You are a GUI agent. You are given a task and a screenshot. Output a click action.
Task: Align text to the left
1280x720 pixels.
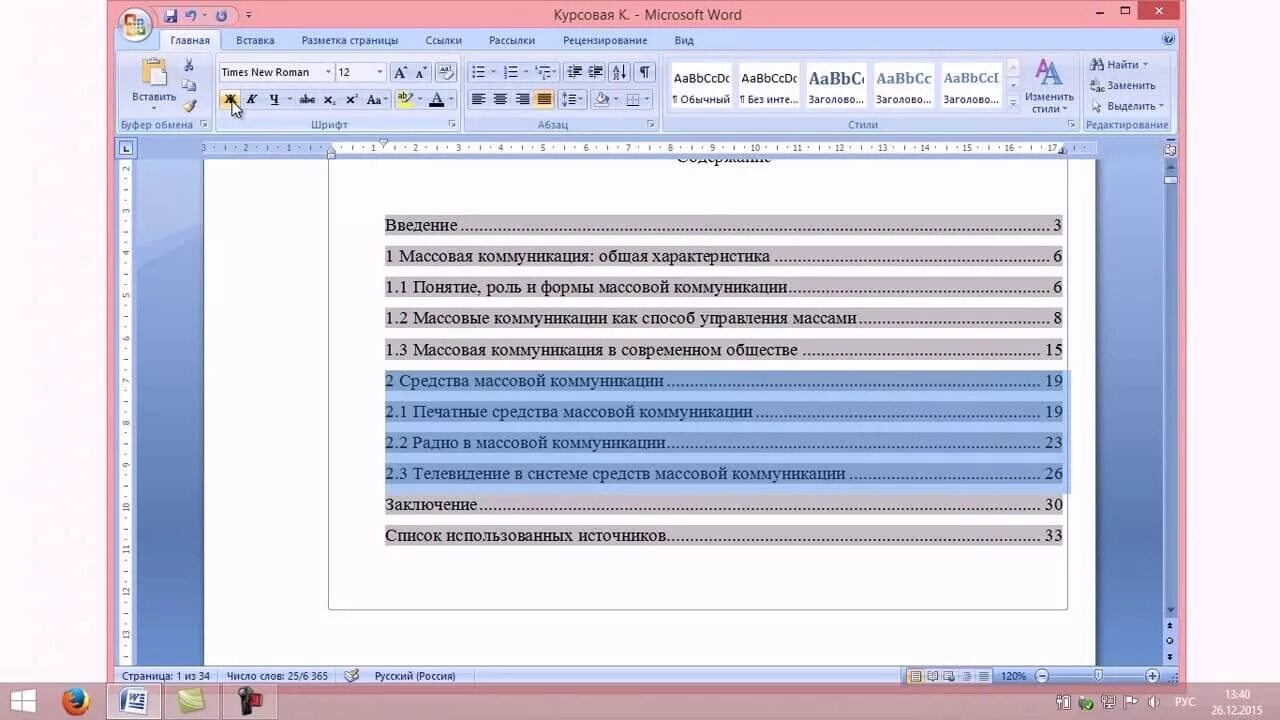click(x=478, y=99)
